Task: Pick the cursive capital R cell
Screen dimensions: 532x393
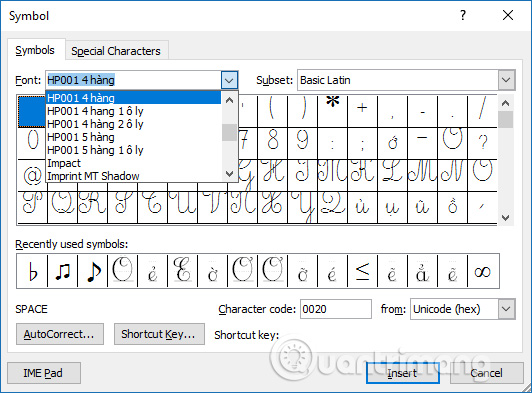Action: [92, 207]
